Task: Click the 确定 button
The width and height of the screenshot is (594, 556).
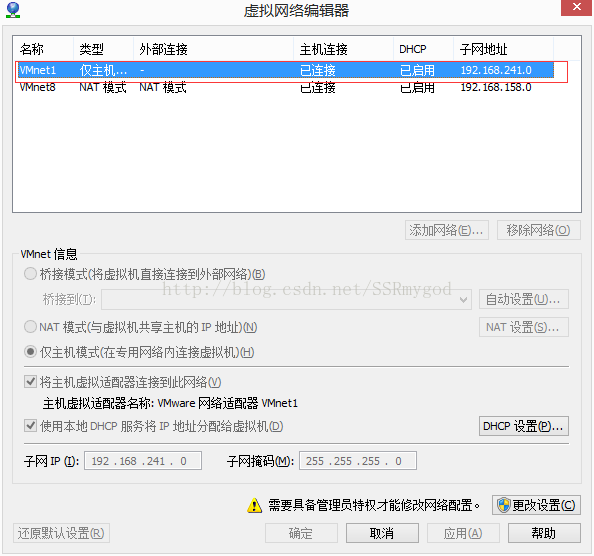Action: click(301, 533)
